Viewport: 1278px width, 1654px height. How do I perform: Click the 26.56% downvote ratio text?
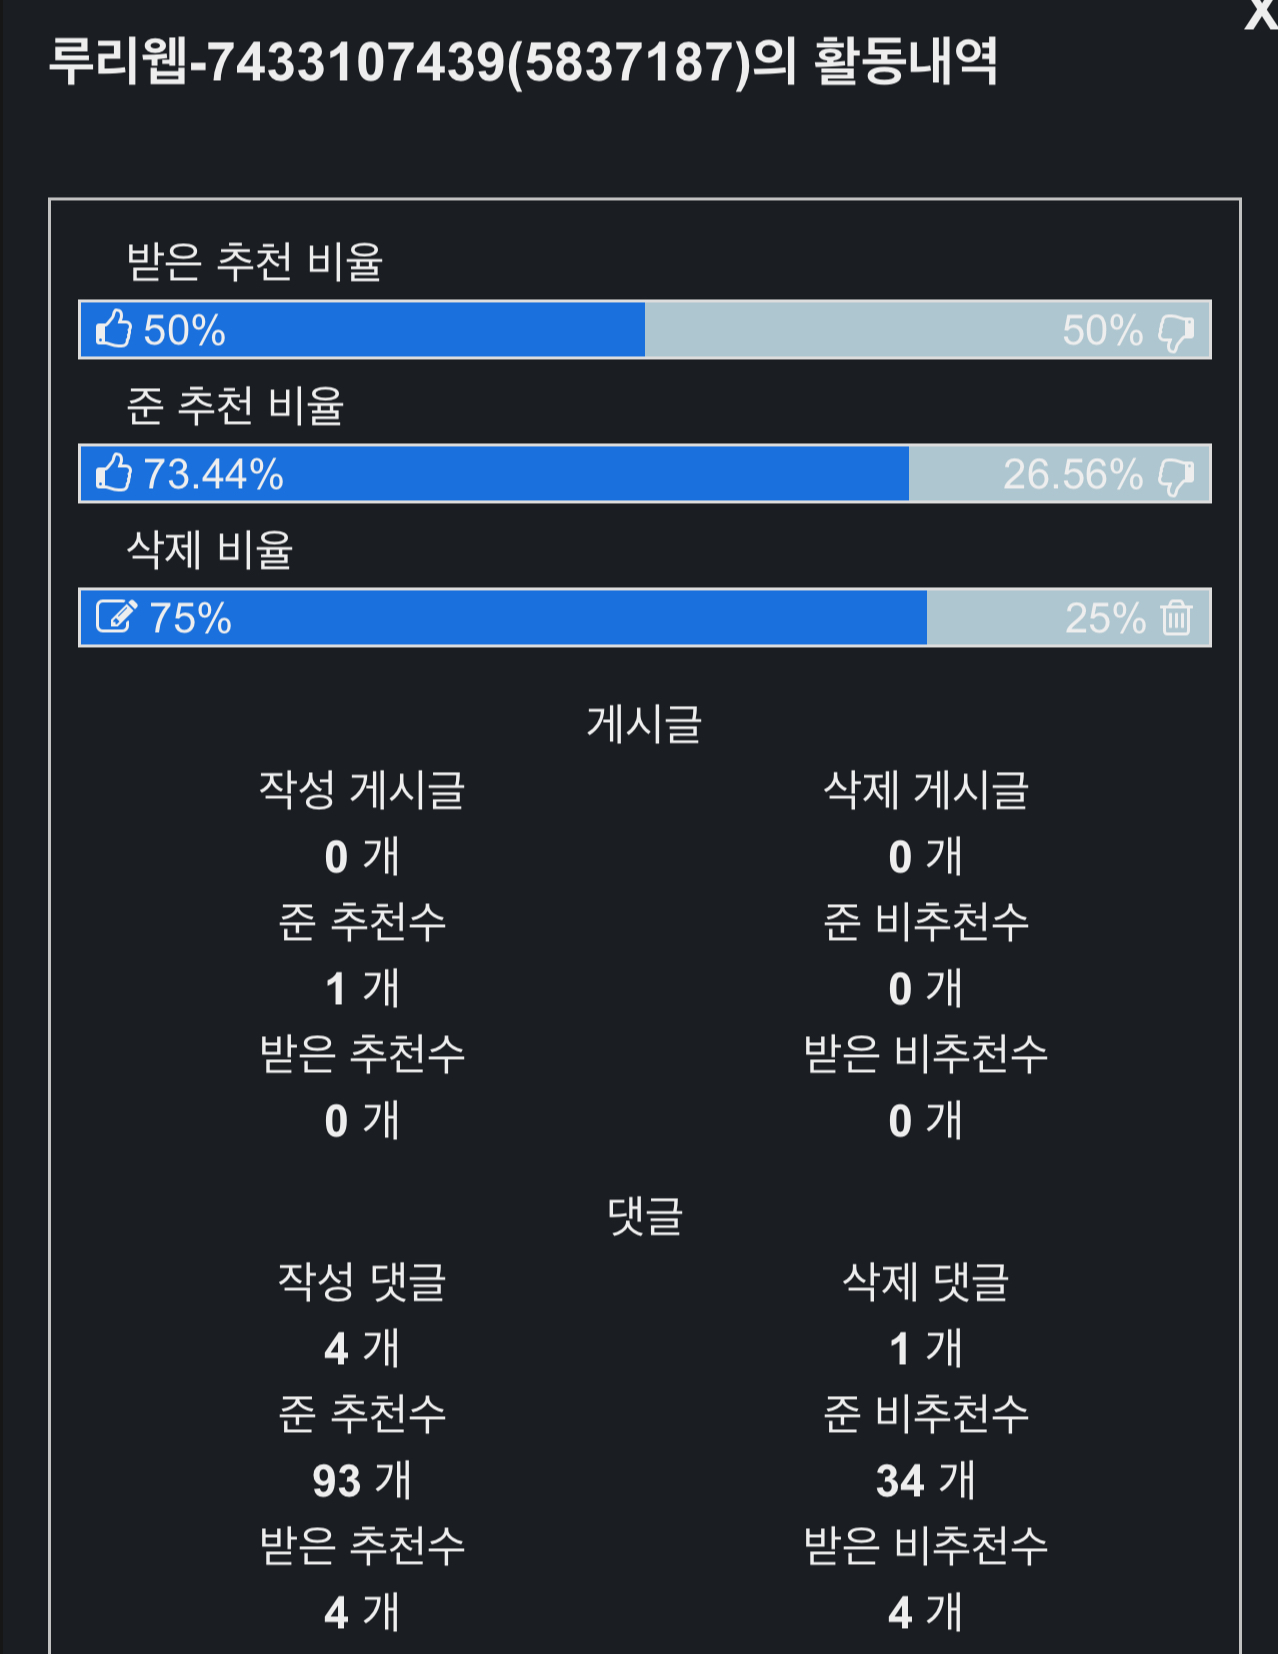click(1072, 474)
